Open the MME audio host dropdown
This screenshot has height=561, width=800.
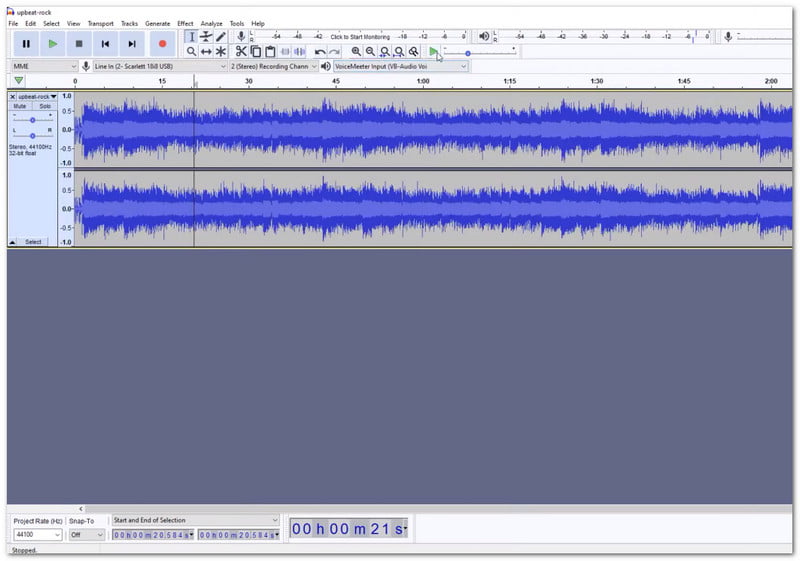click(x=44, y=66)
